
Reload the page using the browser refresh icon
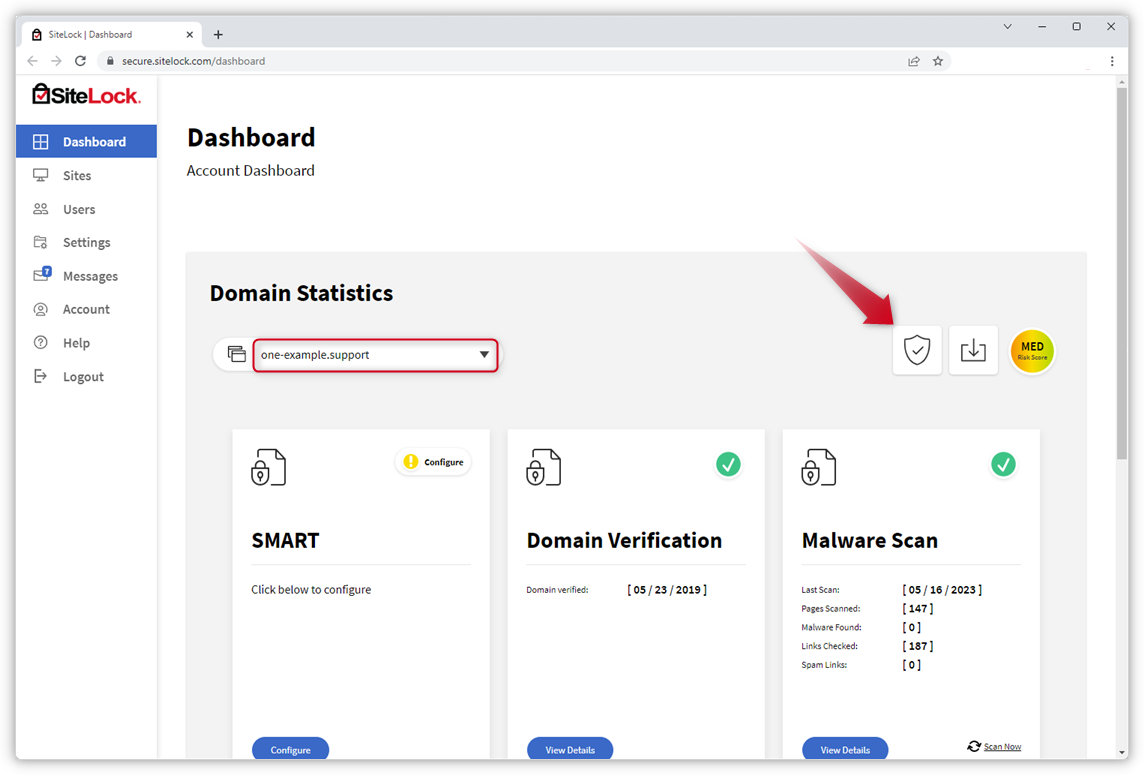(80, 61)
